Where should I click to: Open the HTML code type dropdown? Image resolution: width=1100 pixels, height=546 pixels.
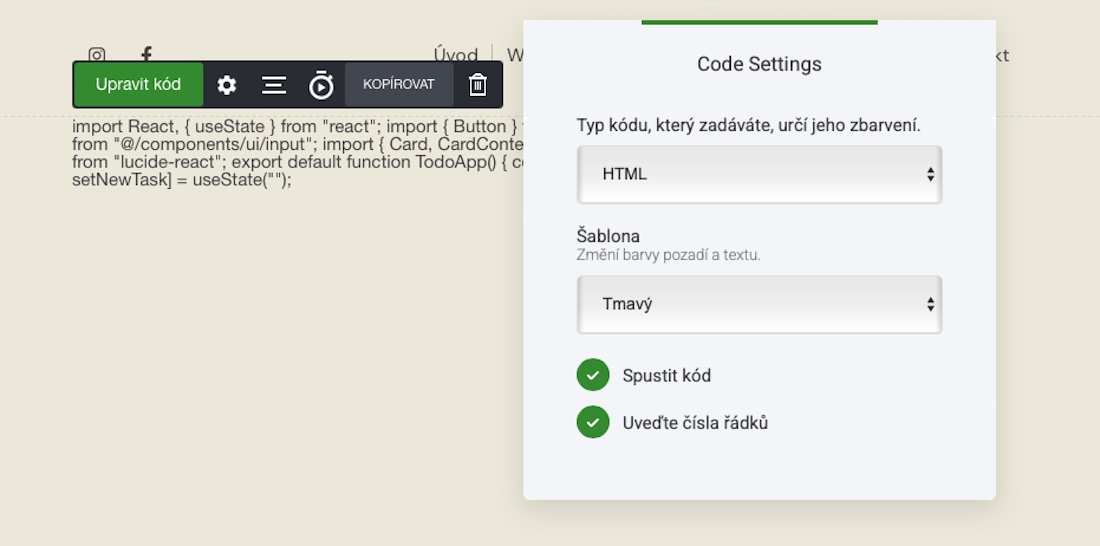759,174
